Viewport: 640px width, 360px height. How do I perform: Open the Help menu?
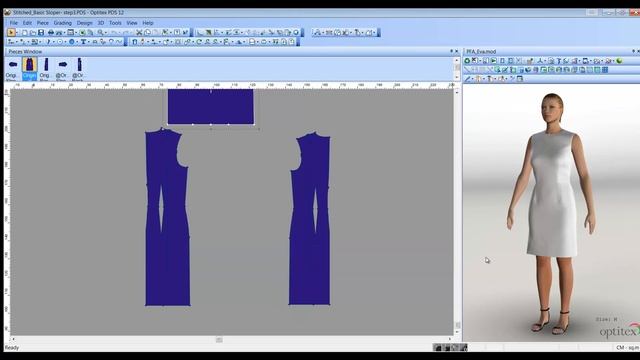pos(148,23)
